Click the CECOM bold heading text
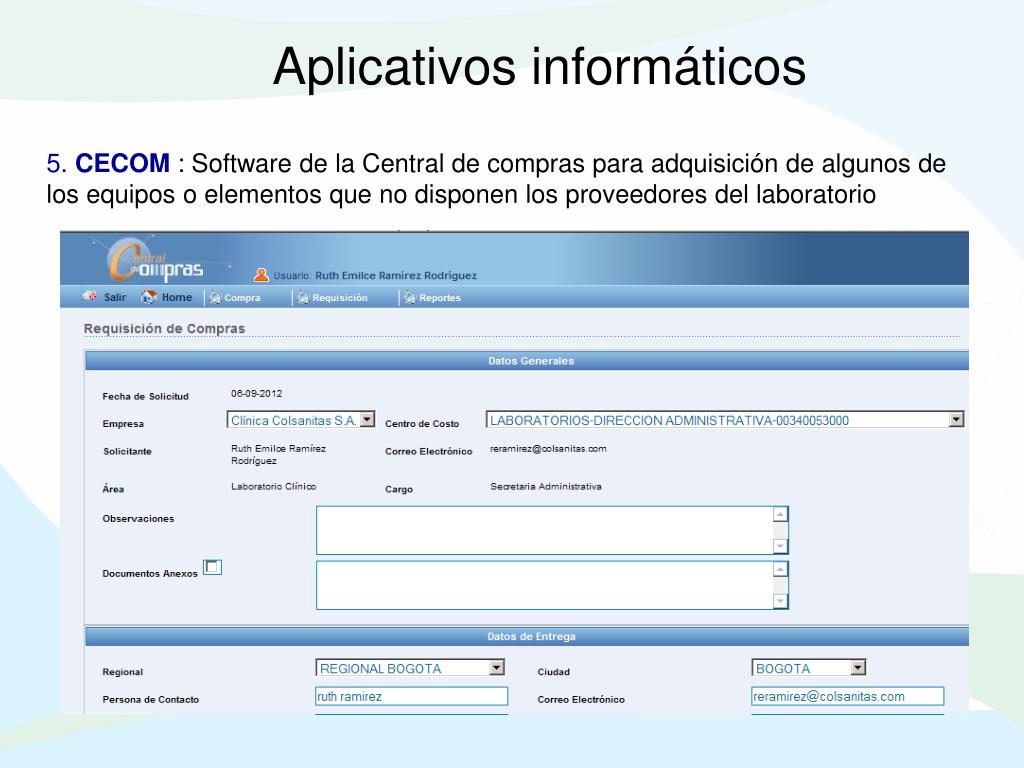This screenshot has height=768, width=1024. pyautogui.click(x=122, y=163)
